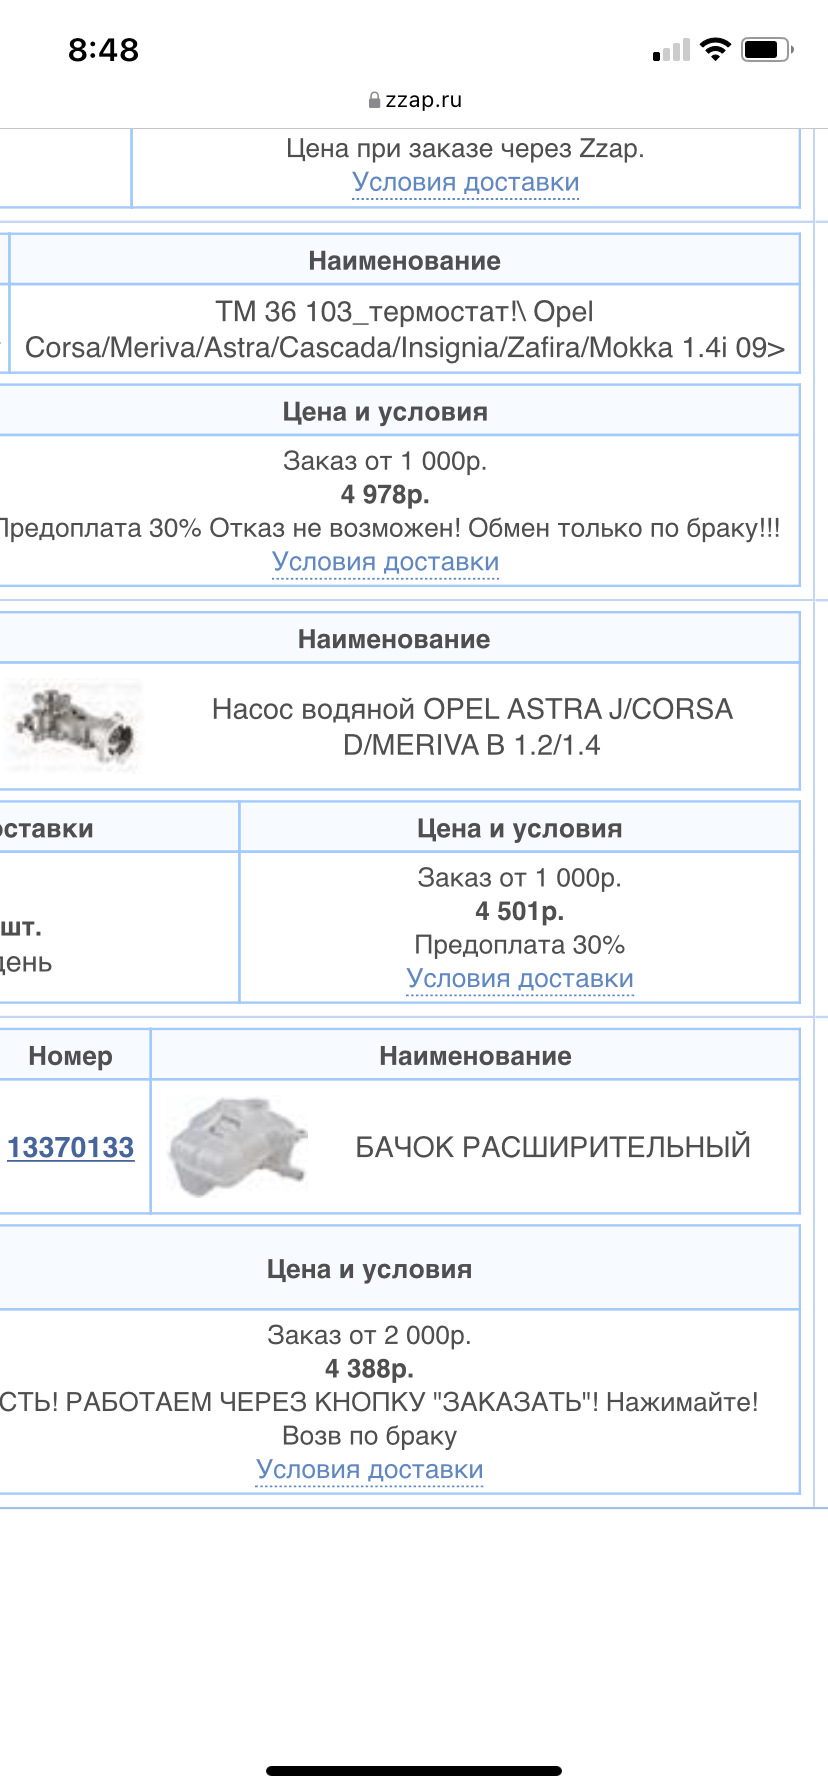Tap the 4 388р. price
This screenshot has height=1792, width=828.
coord(369,1369)
